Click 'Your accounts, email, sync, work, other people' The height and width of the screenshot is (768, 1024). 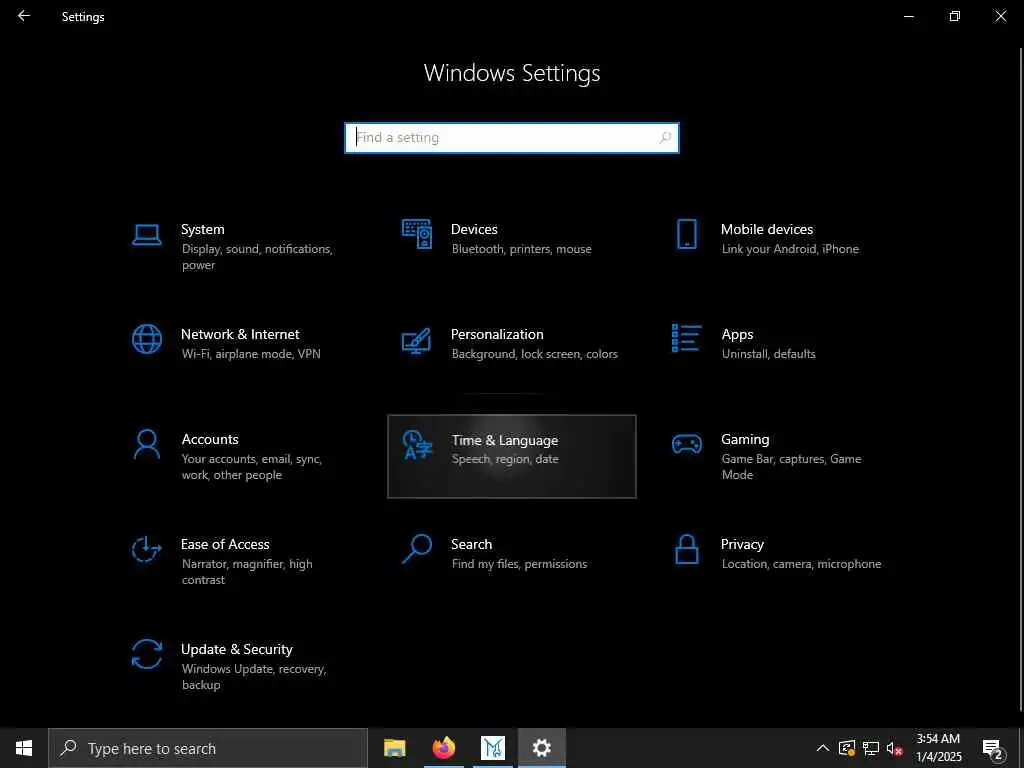tap(252, 467)
